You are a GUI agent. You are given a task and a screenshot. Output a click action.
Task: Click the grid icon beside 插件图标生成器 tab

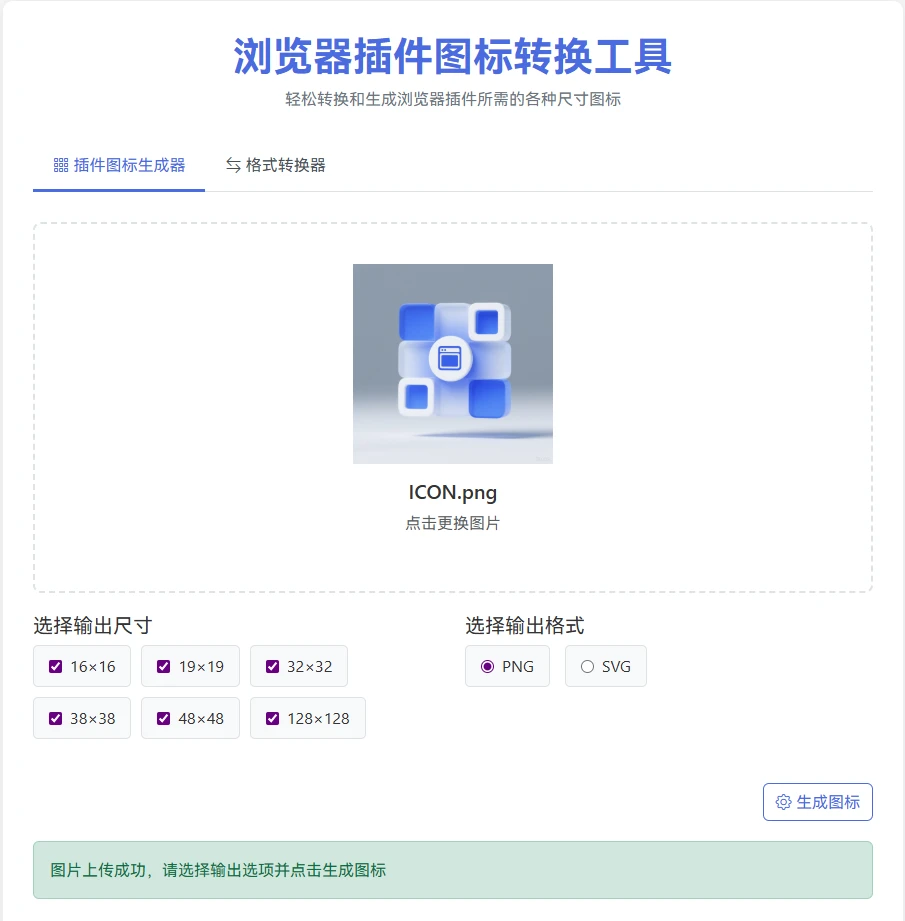[61, 165]
